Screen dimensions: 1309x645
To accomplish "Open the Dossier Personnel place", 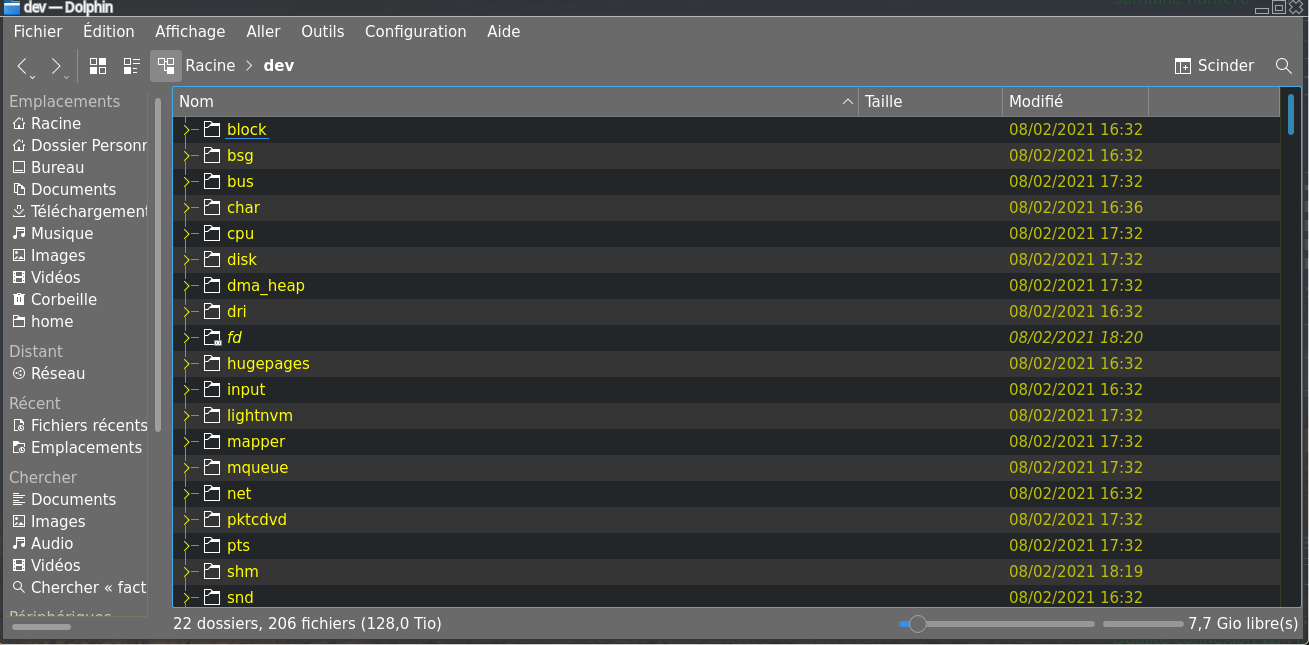I will pos(79,146).
